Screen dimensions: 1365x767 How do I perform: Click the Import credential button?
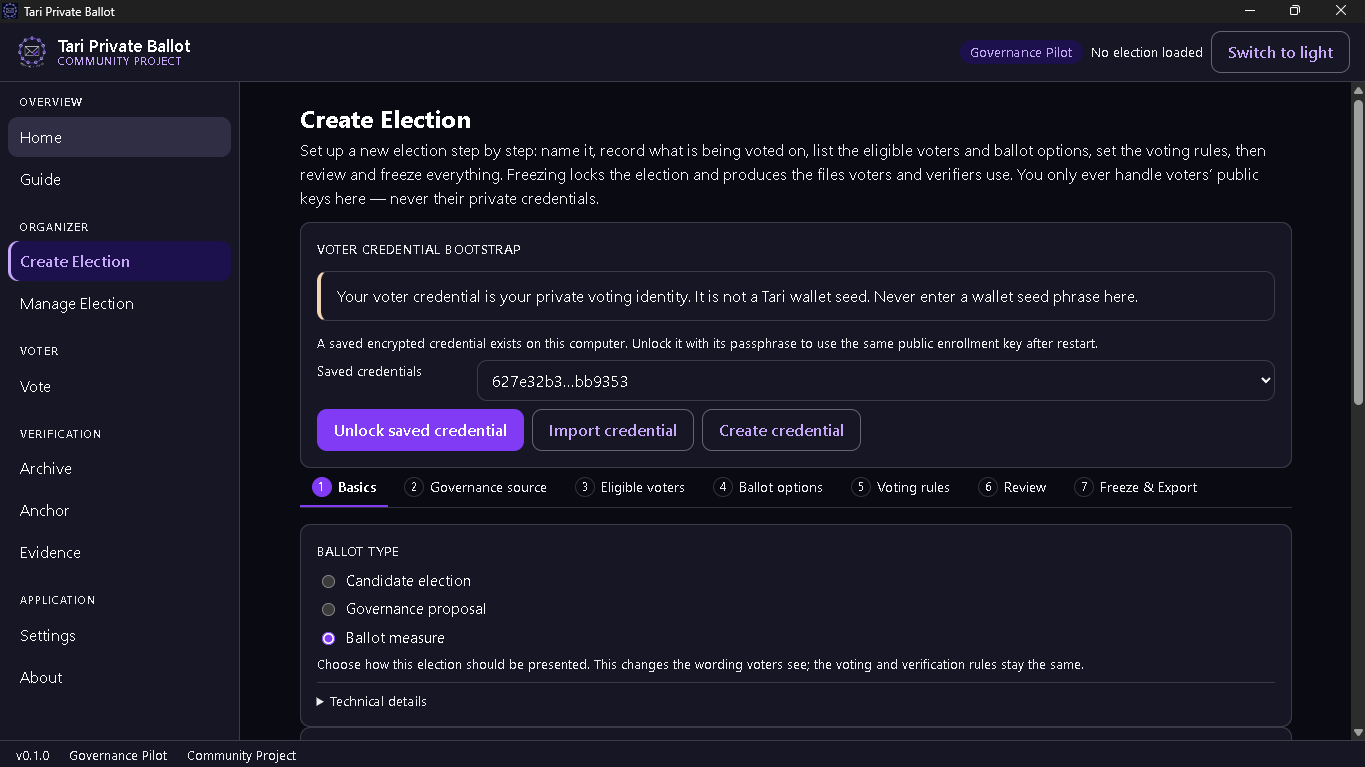coord(613,430)
